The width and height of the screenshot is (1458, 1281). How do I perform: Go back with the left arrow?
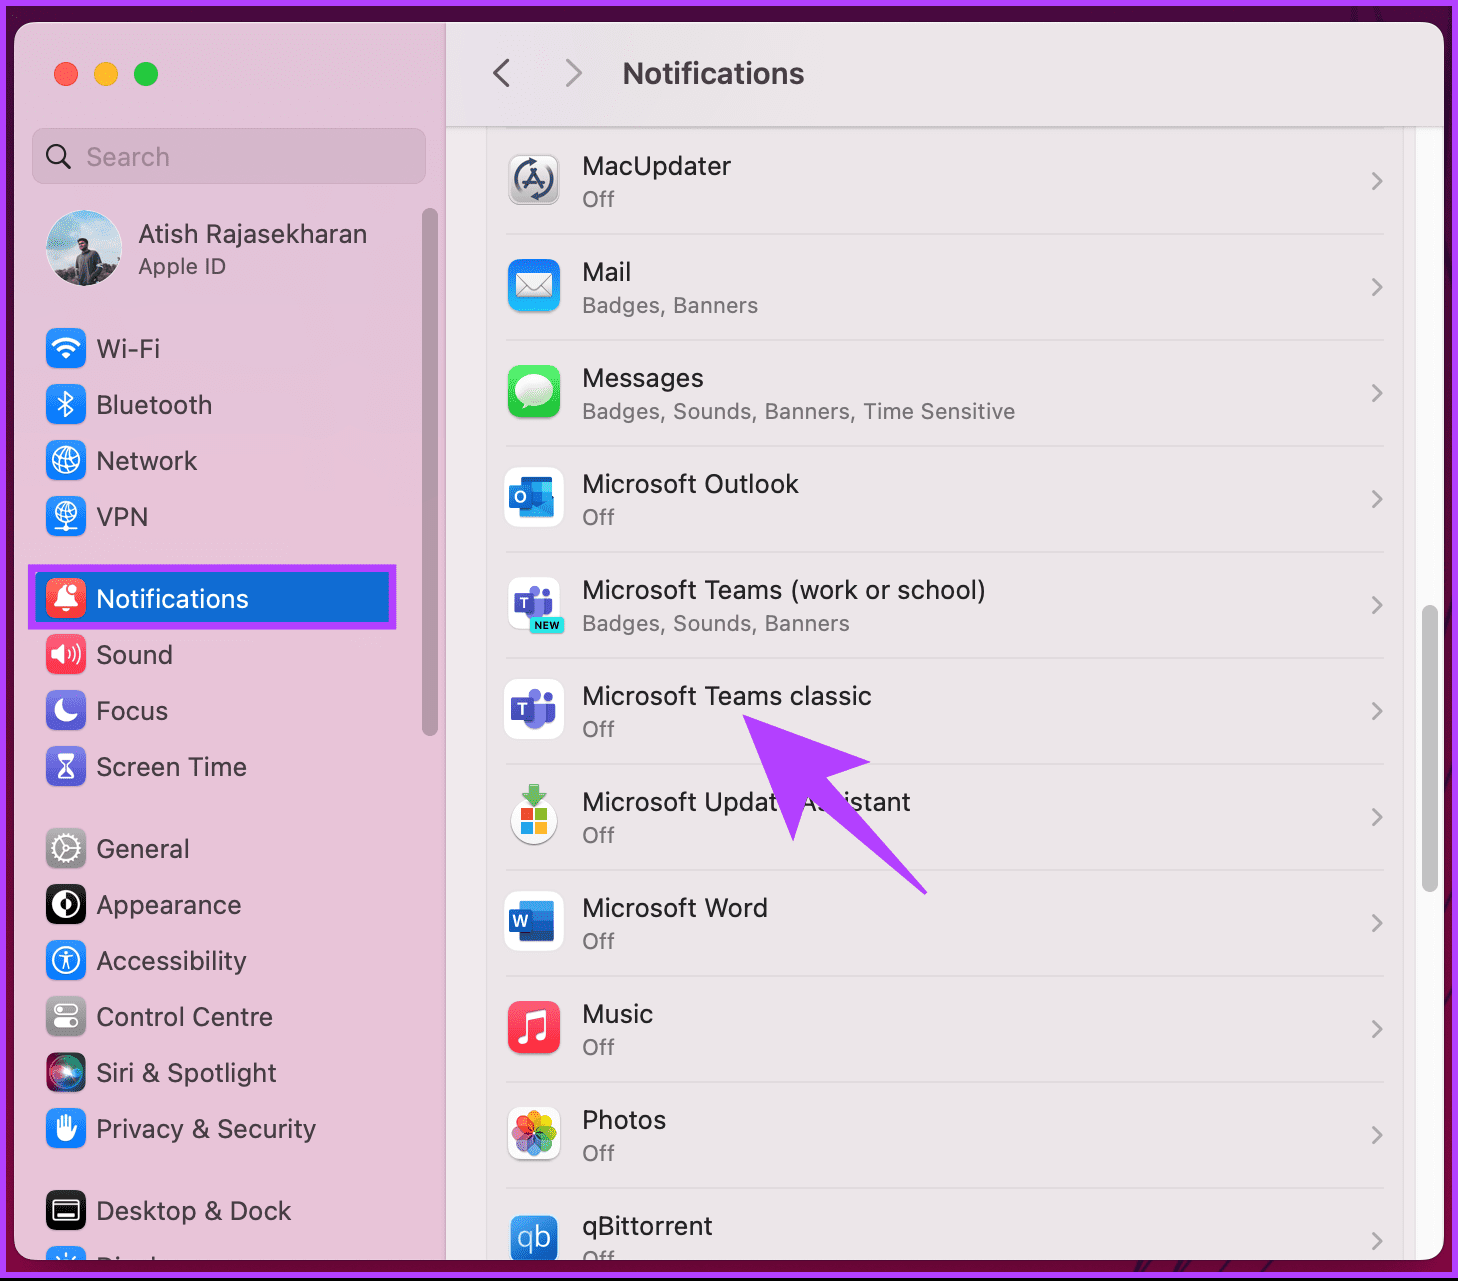502,73
